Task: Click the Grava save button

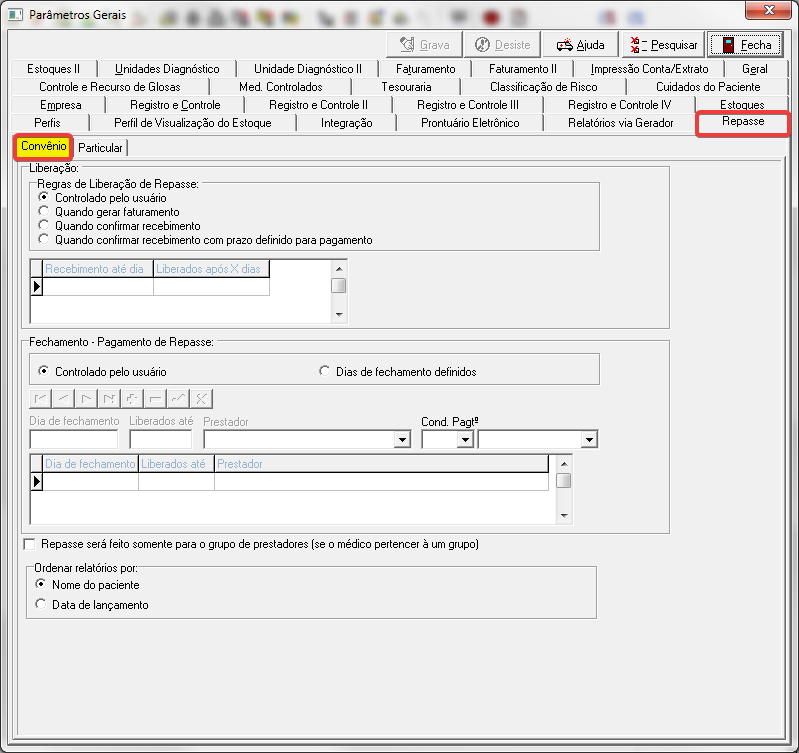Action: (x=424, y=45)
